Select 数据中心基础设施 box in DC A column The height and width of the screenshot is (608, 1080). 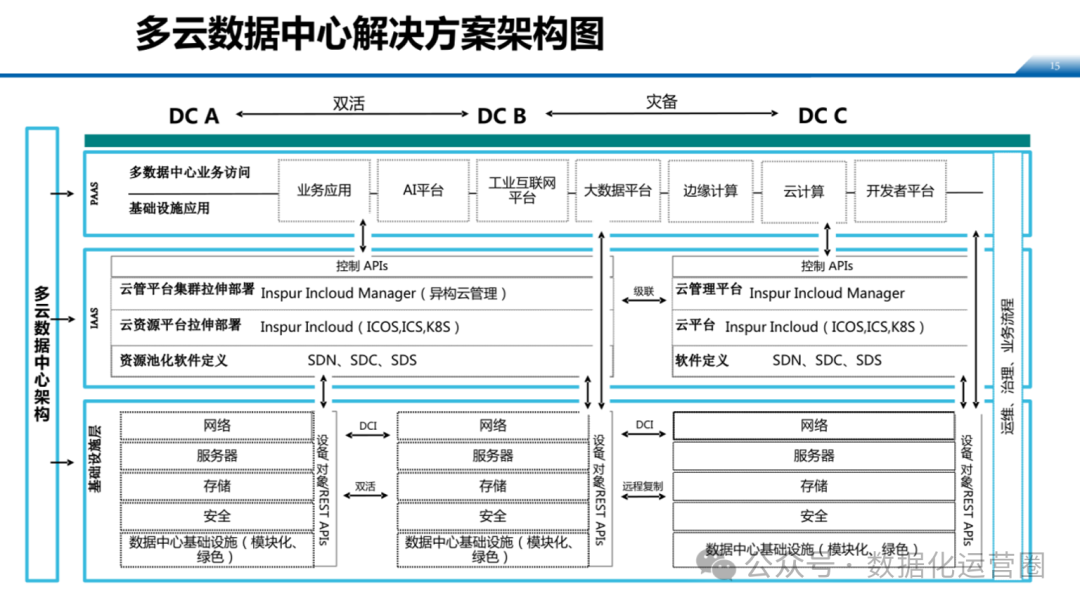(x=217, y=549)
